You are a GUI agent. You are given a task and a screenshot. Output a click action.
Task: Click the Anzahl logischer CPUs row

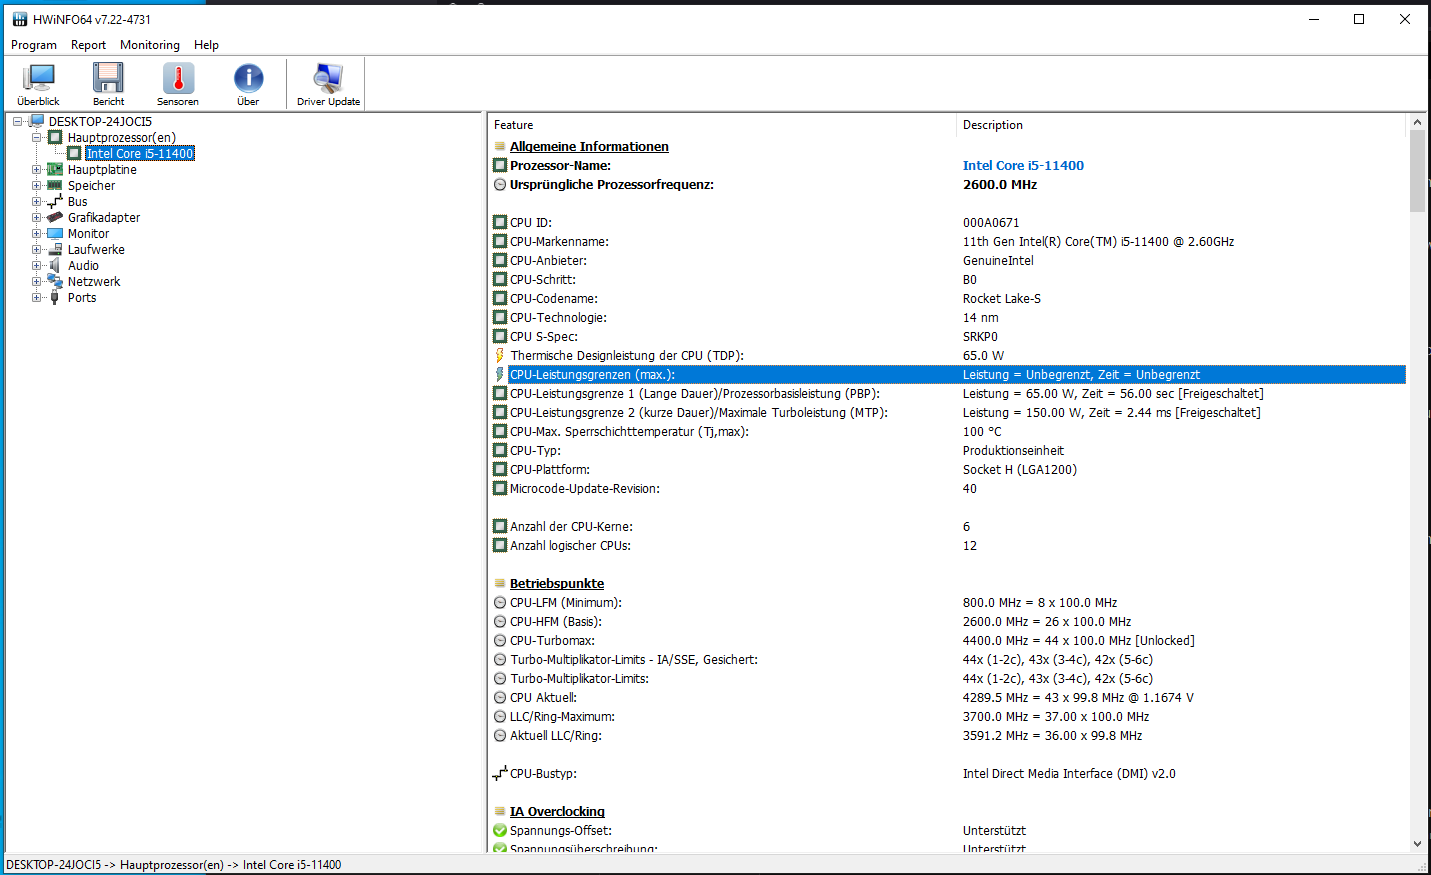948,545
